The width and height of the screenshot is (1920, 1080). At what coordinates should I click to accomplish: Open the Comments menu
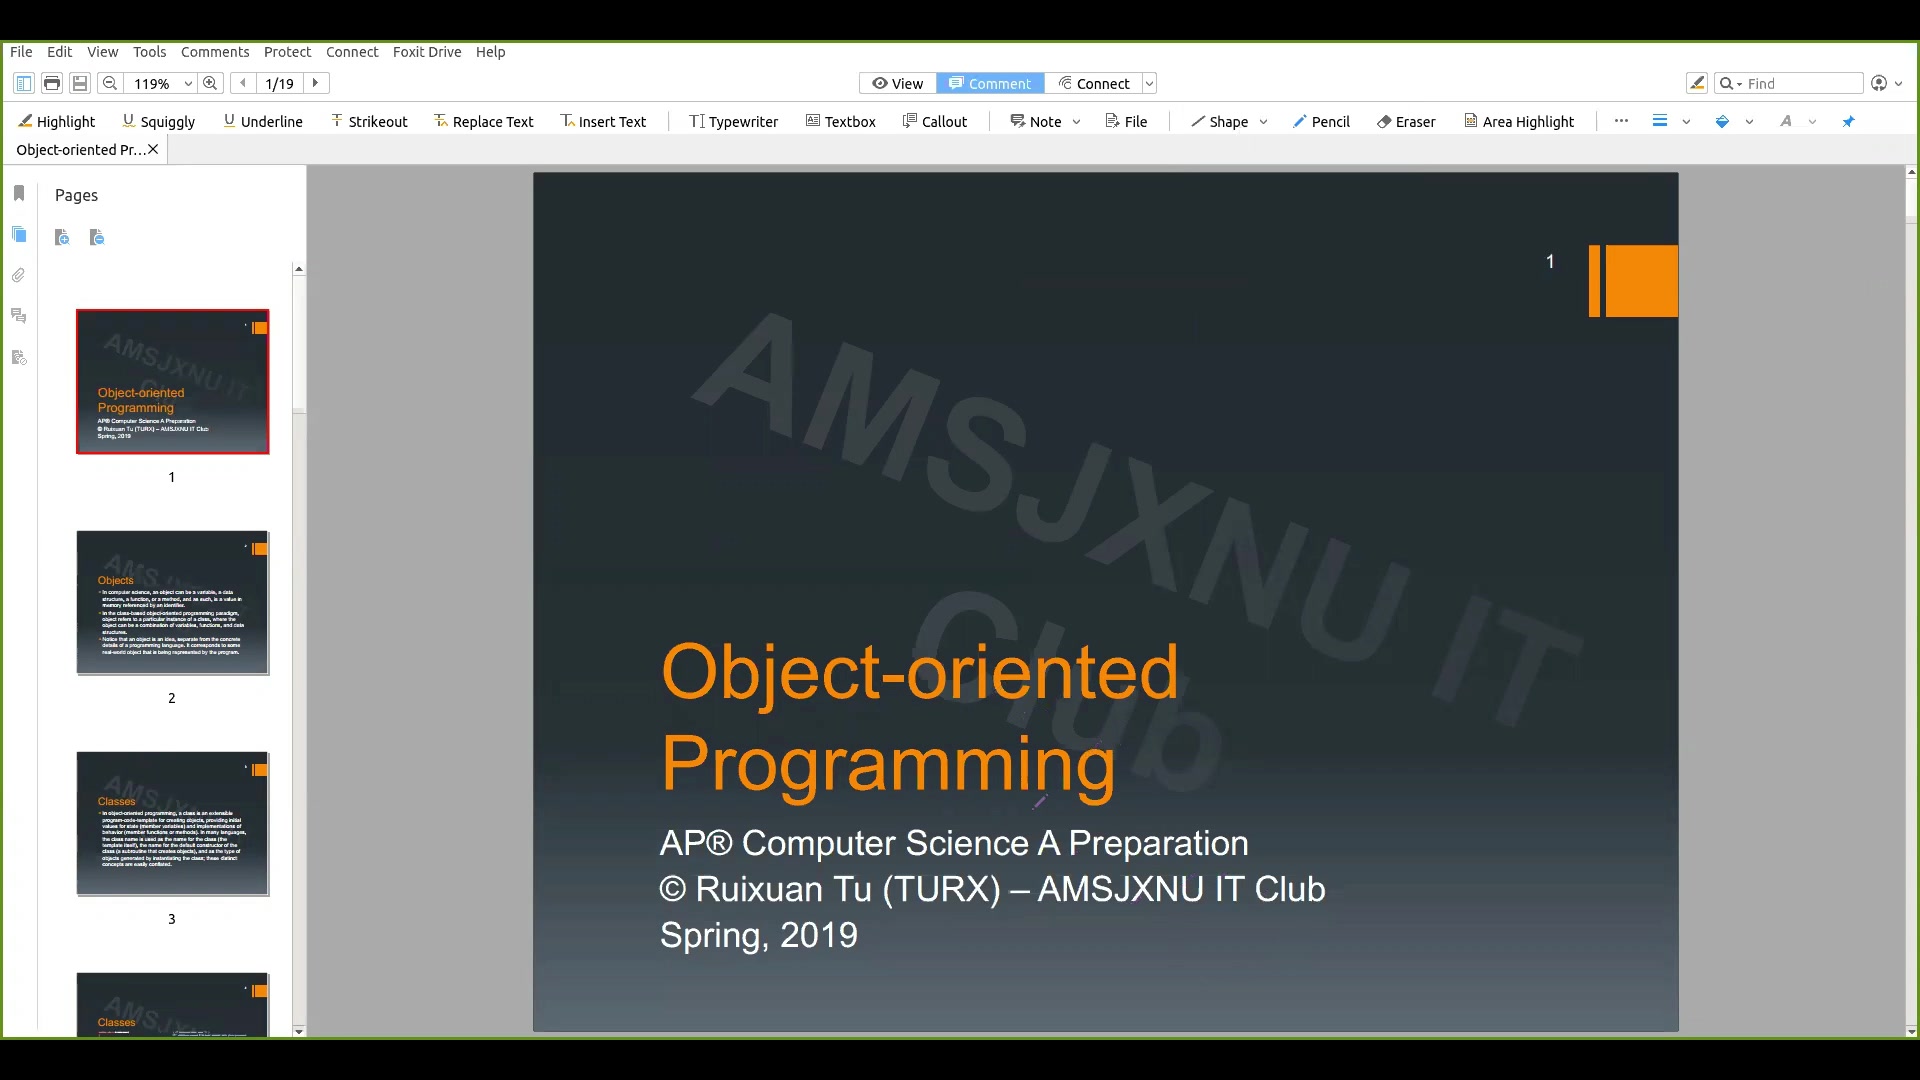tap(215, 52)
